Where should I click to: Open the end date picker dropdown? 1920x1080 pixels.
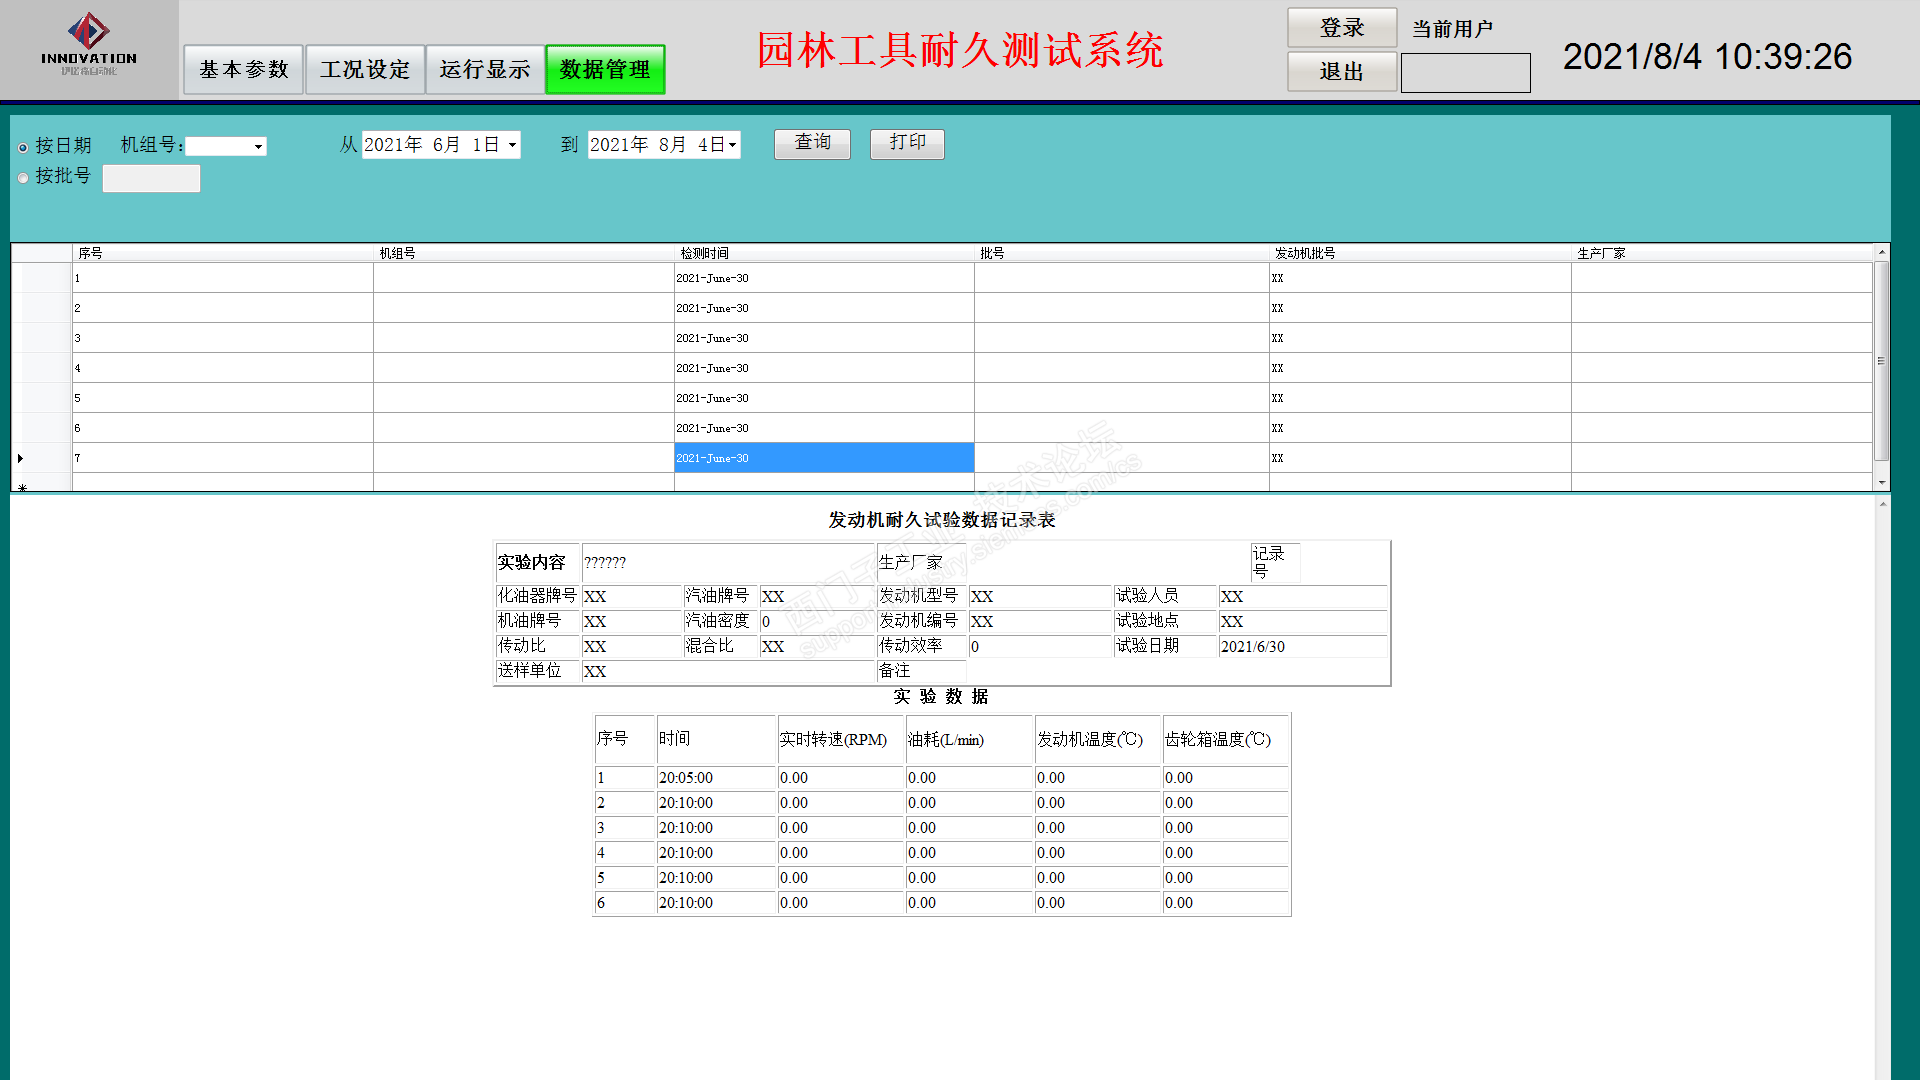pos(732,145)
